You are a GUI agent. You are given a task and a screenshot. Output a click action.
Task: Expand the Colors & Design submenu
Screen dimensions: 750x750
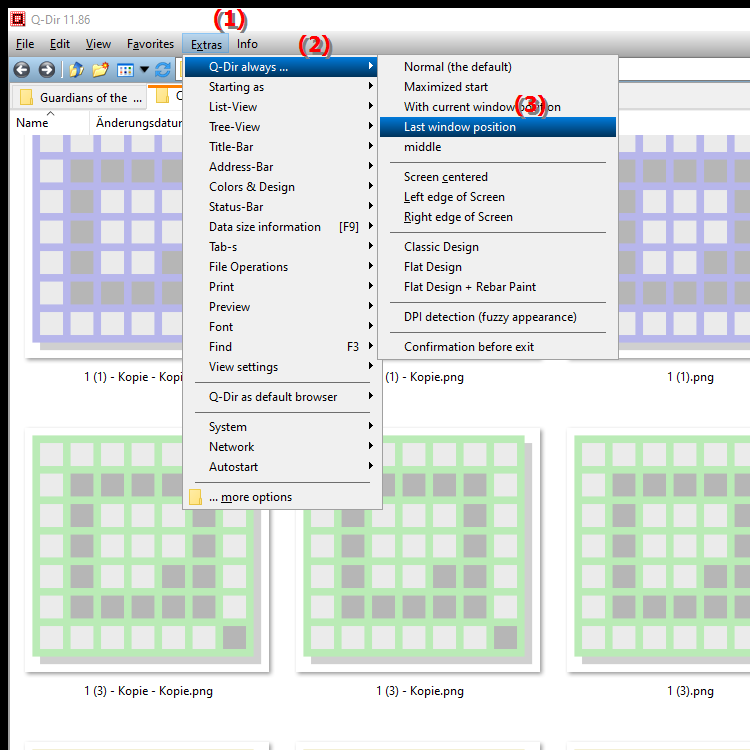[x=281, y=187]
